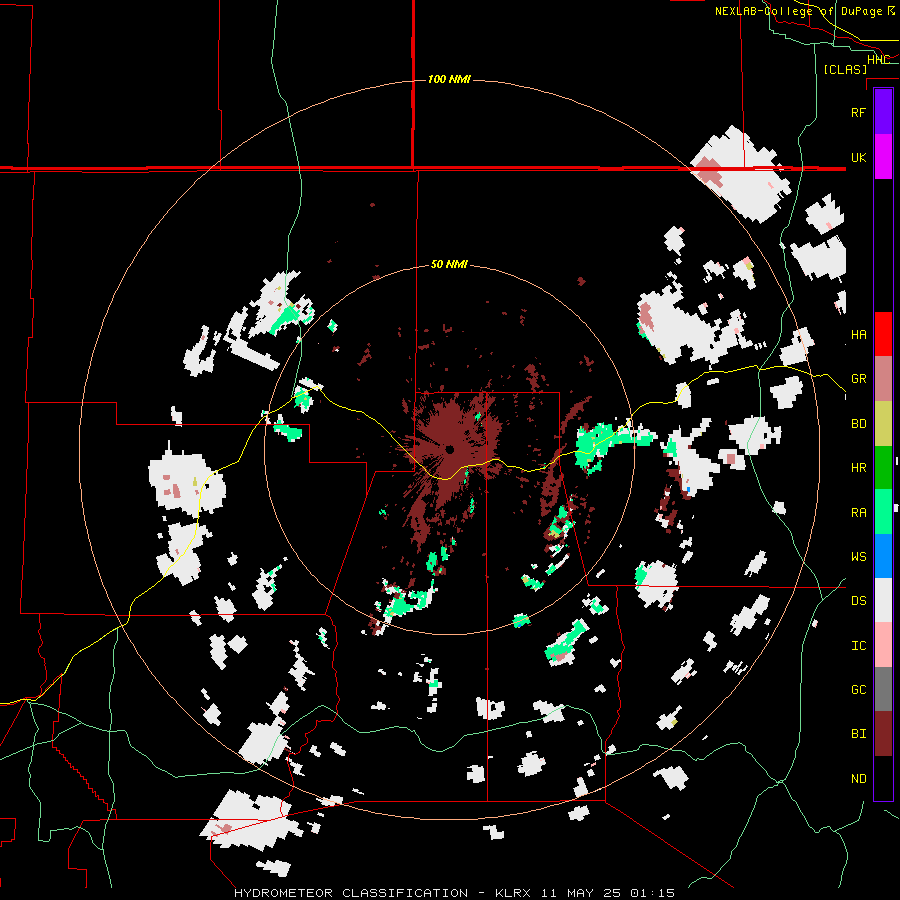Click the "HYDROMETEOR CLASSIFICATION" caption text

(x=351, y=893)
